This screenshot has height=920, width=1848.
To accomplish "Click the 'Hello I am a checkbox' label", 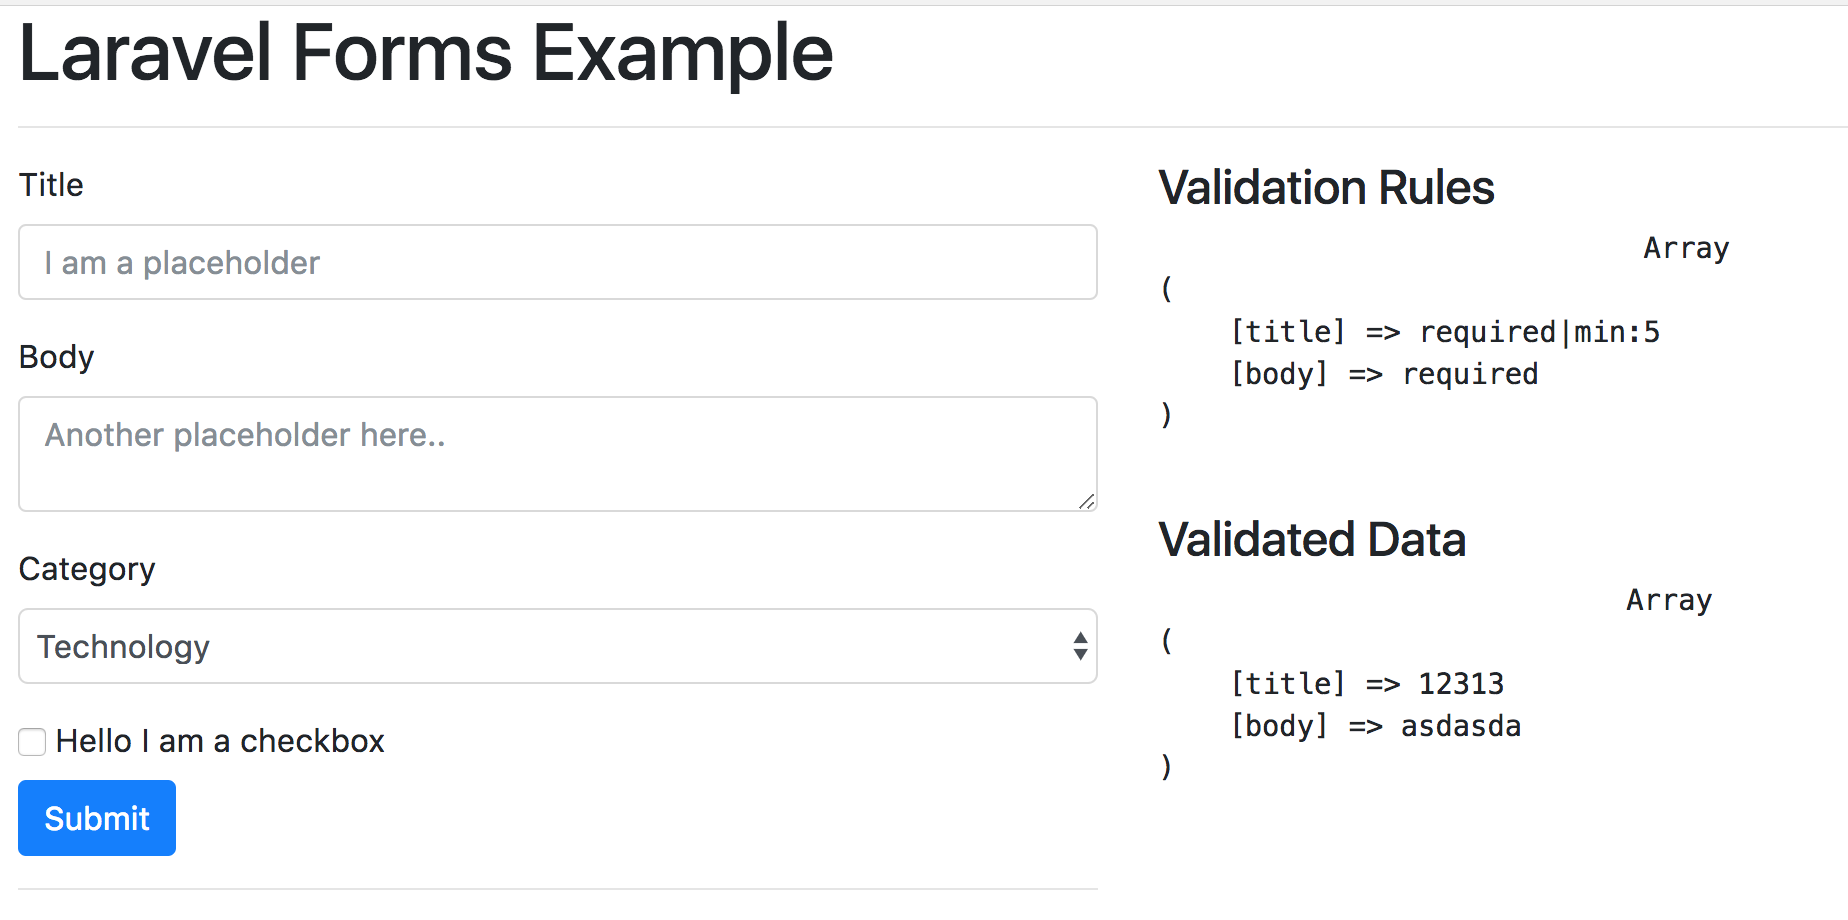I will coord(220,741).
